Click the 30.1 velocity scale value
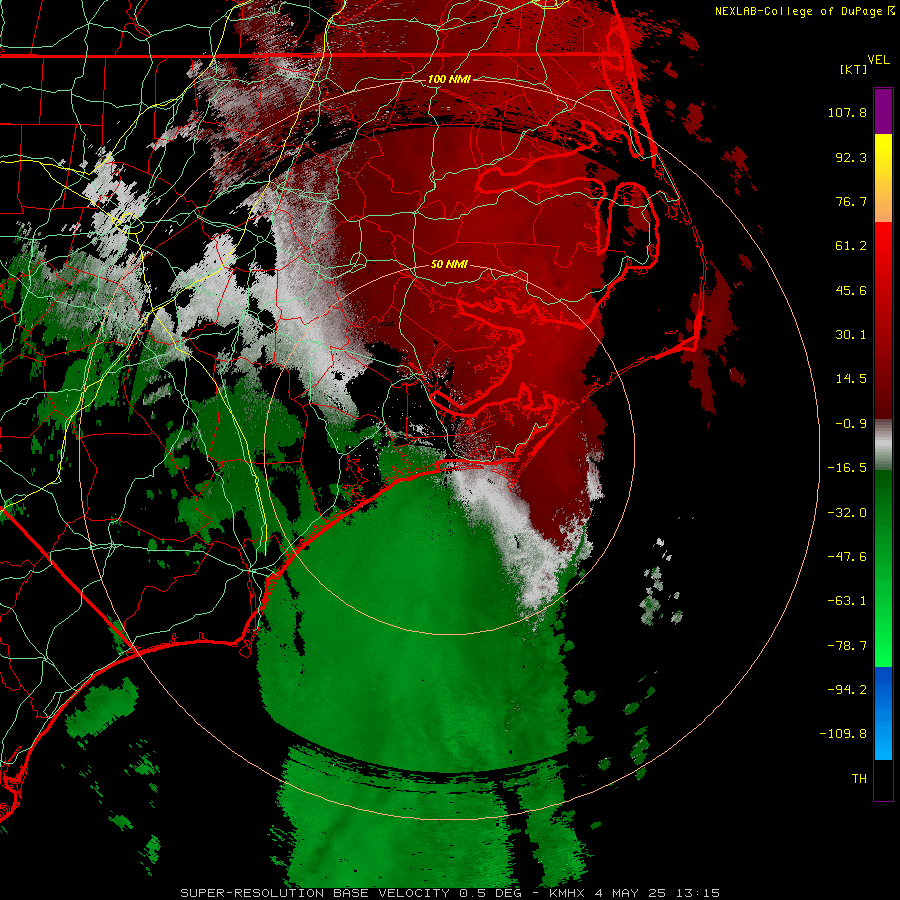The height and width of the screenshot is (900, 900). [x=851, y=335]
